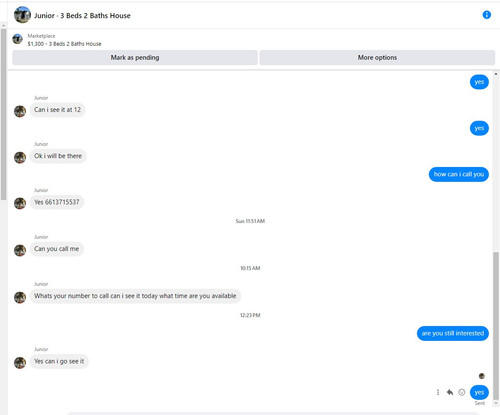
Task: Click Junior's avatar in the chat header
Action: point(22,15)
